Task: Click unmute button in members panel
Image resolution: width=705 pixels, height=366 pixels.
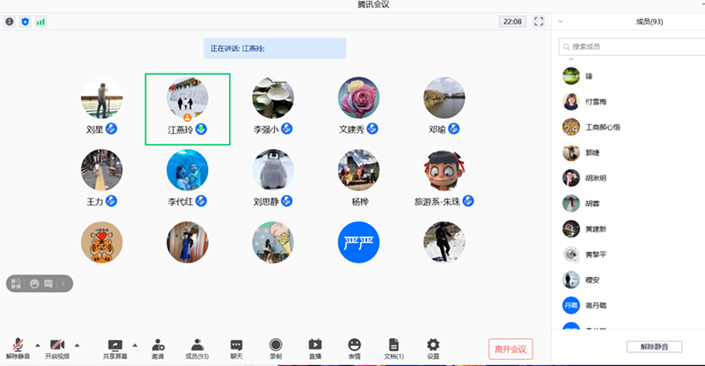Action: [x=654, y=347]
